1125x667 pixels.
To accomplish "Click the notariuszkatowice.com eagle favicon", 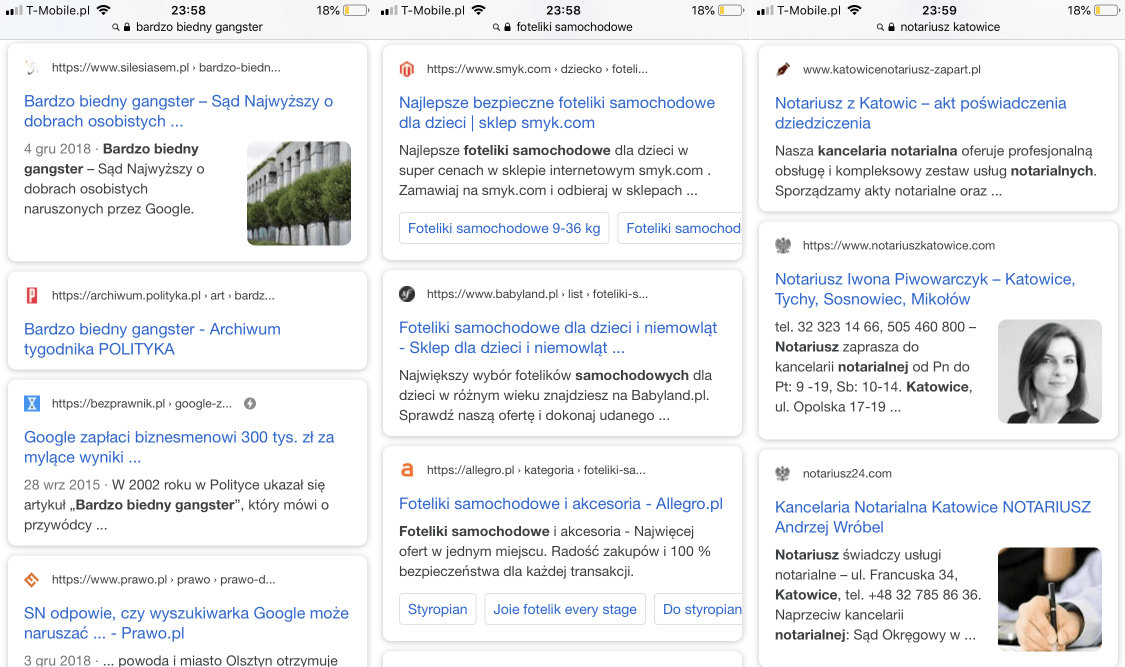I will pos(783,245).
